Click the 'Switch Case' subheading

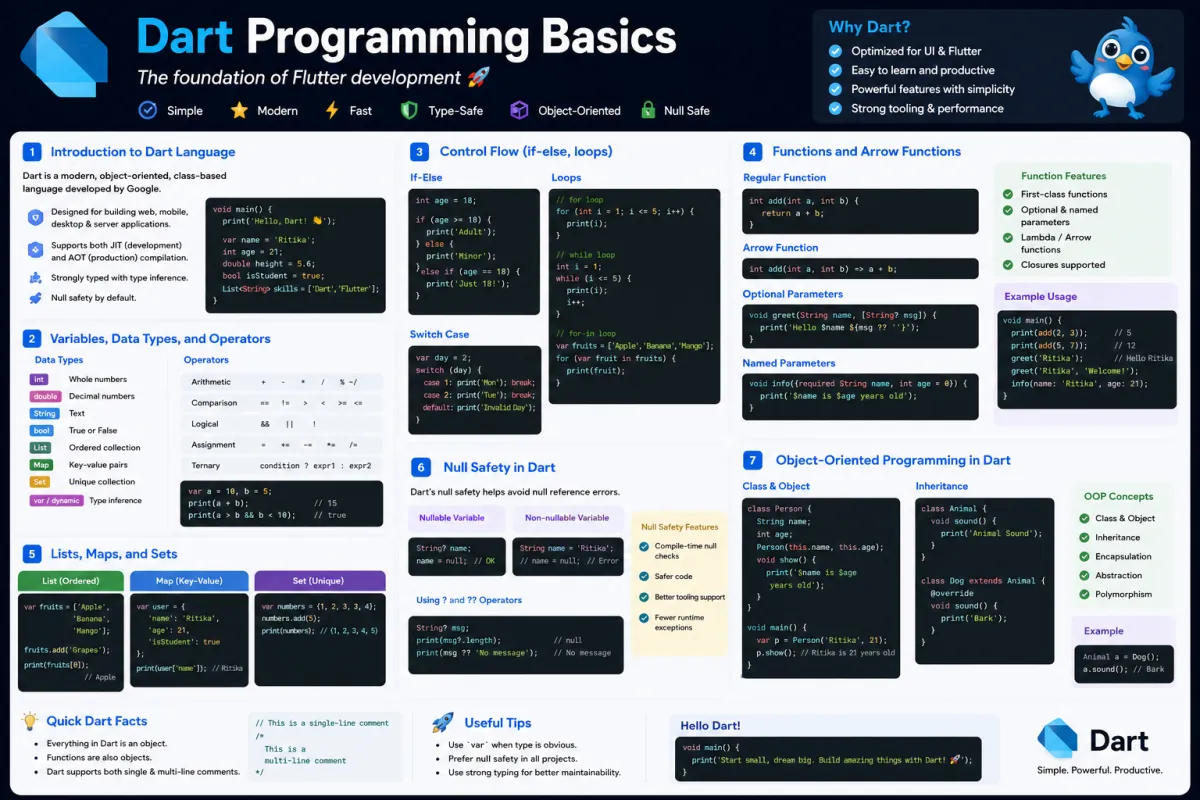coord(439,334)
